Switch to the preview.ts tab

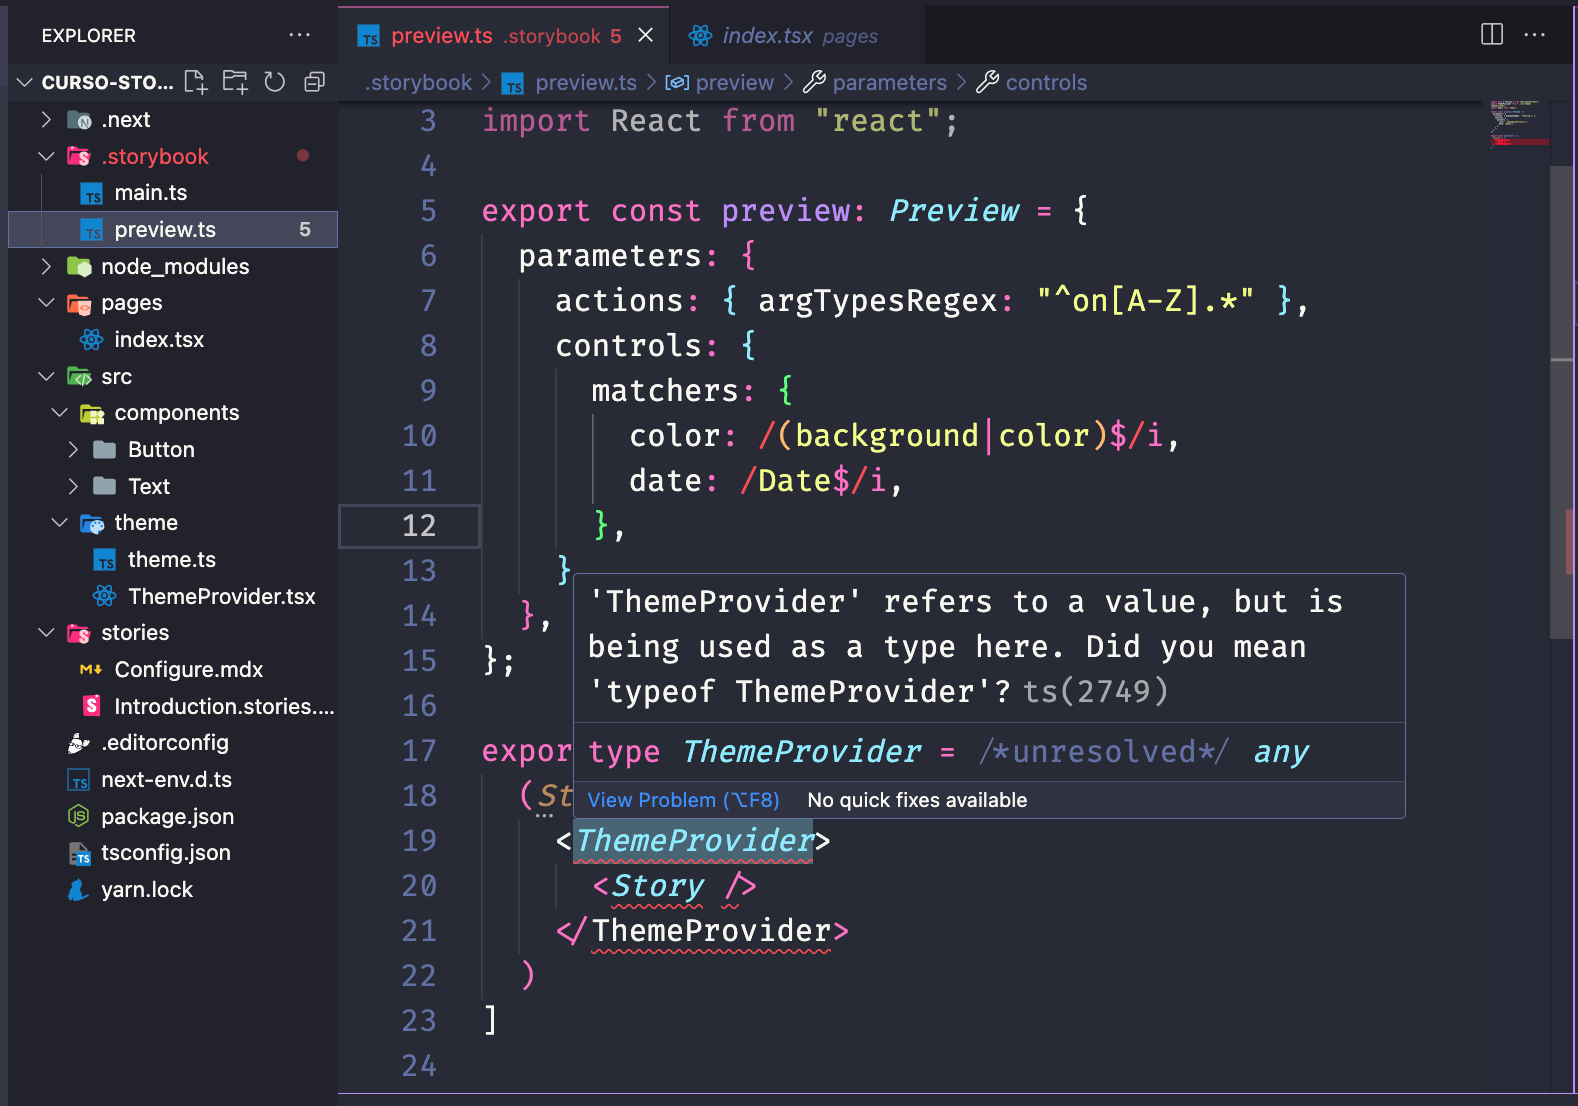point(503,35)
